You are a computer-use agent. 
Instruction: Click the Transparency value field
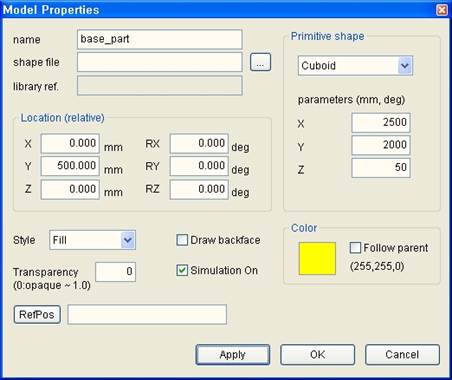[x=115, y=272]
